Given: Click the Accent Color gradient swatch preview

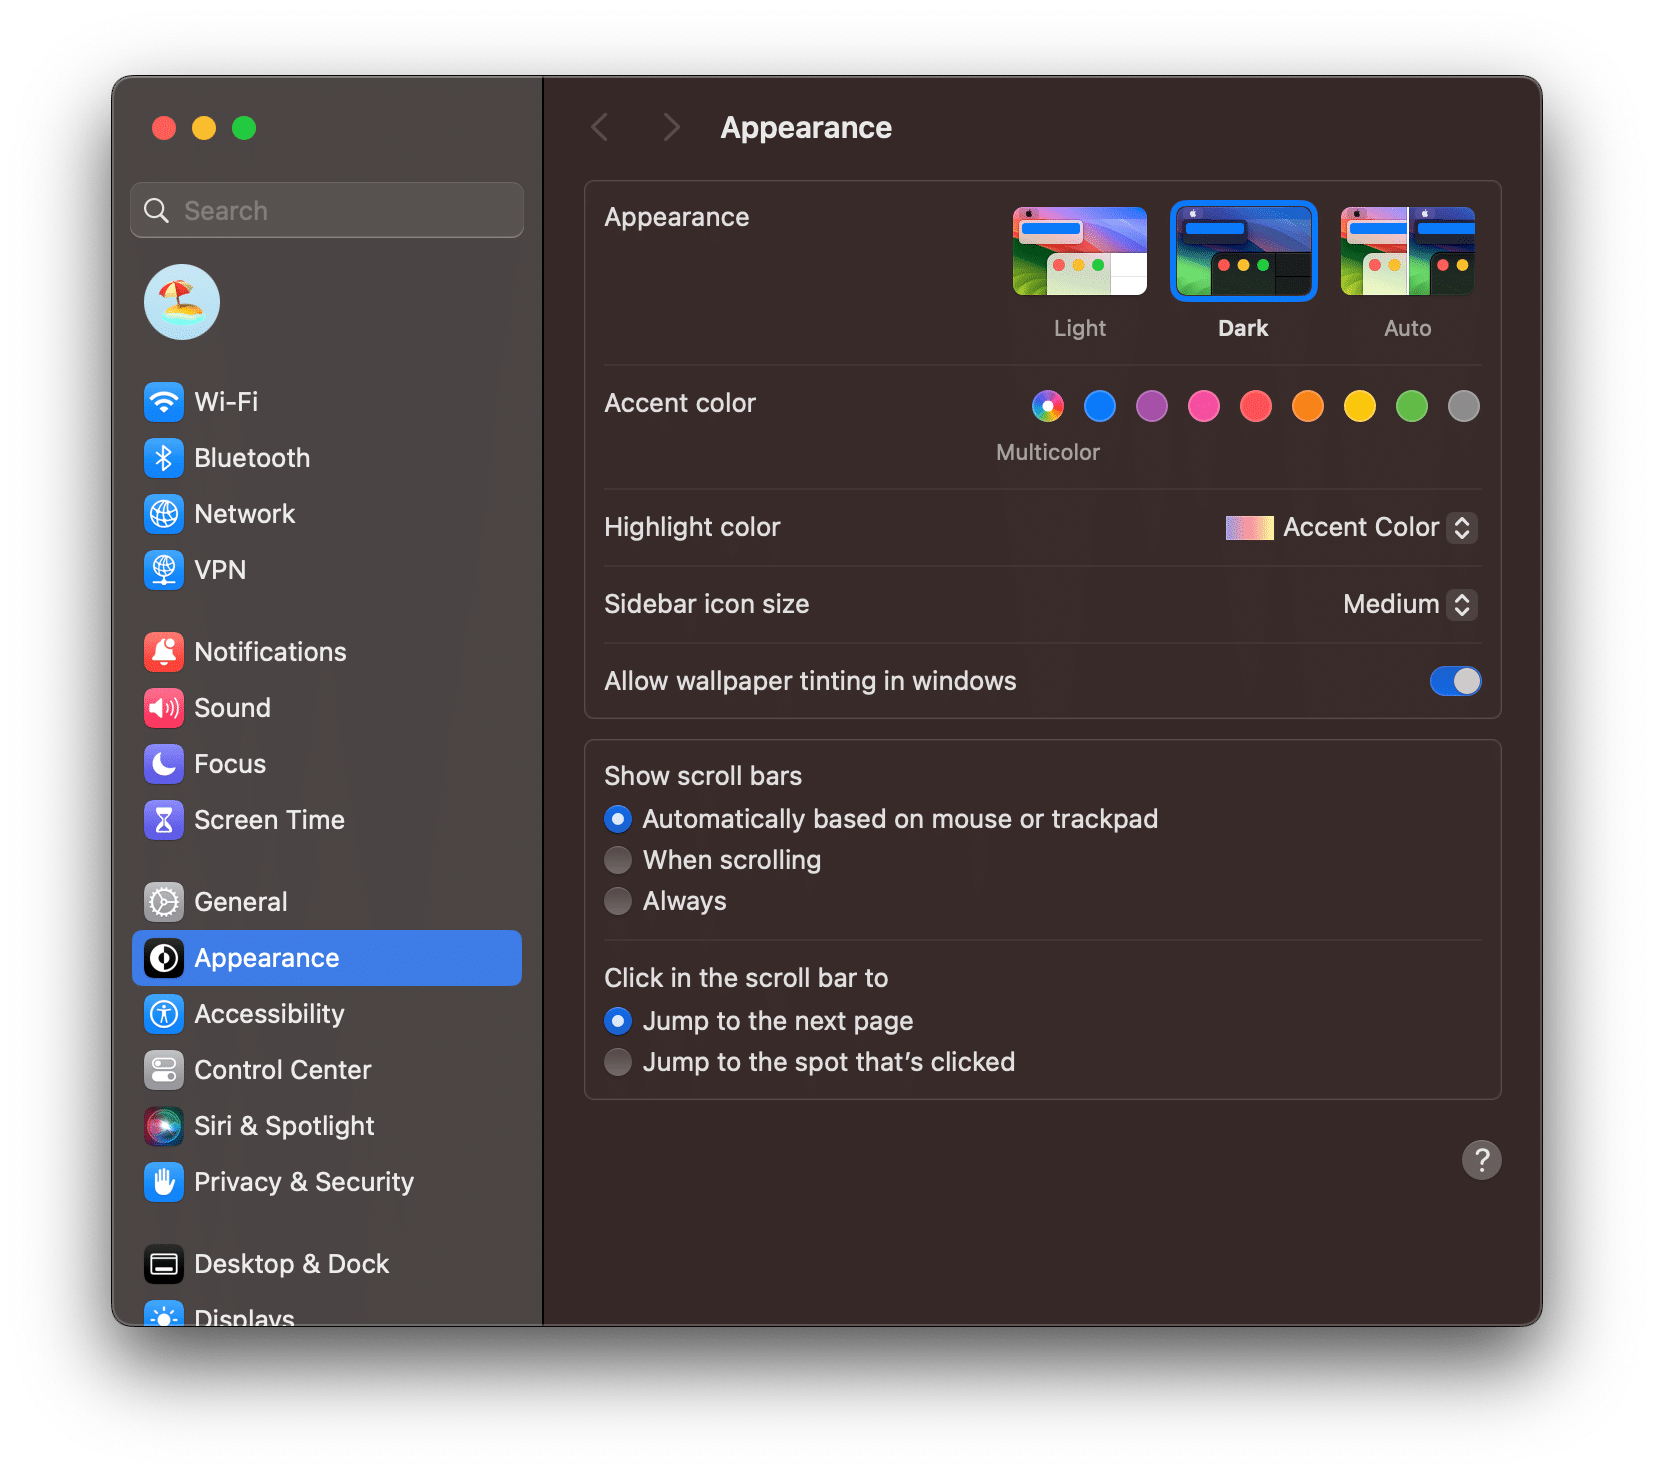Looking at the screenshot, I should [1249, 528].
